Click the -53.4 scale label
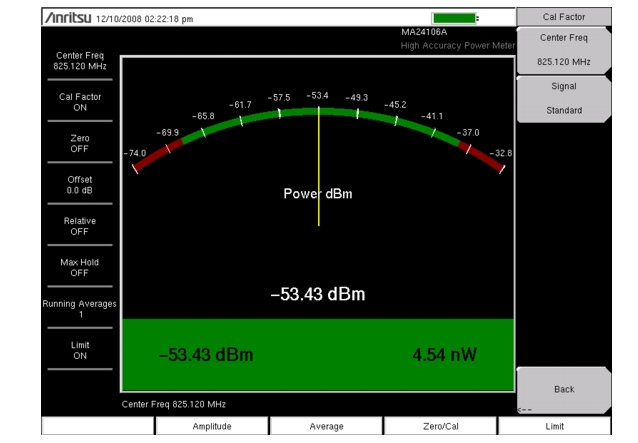 [317, 96]
